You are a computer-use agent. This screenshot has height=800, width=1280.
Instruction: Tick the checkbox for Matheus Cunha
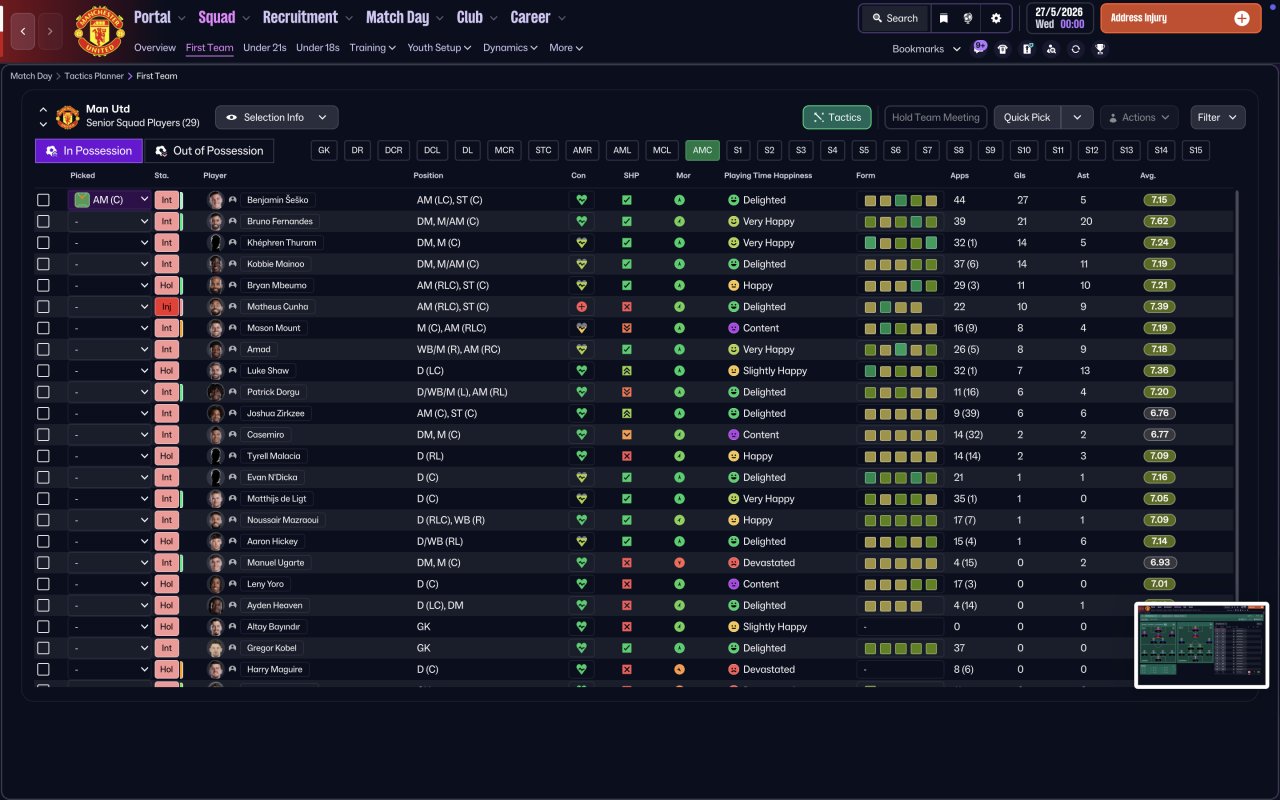coord(43,307)
